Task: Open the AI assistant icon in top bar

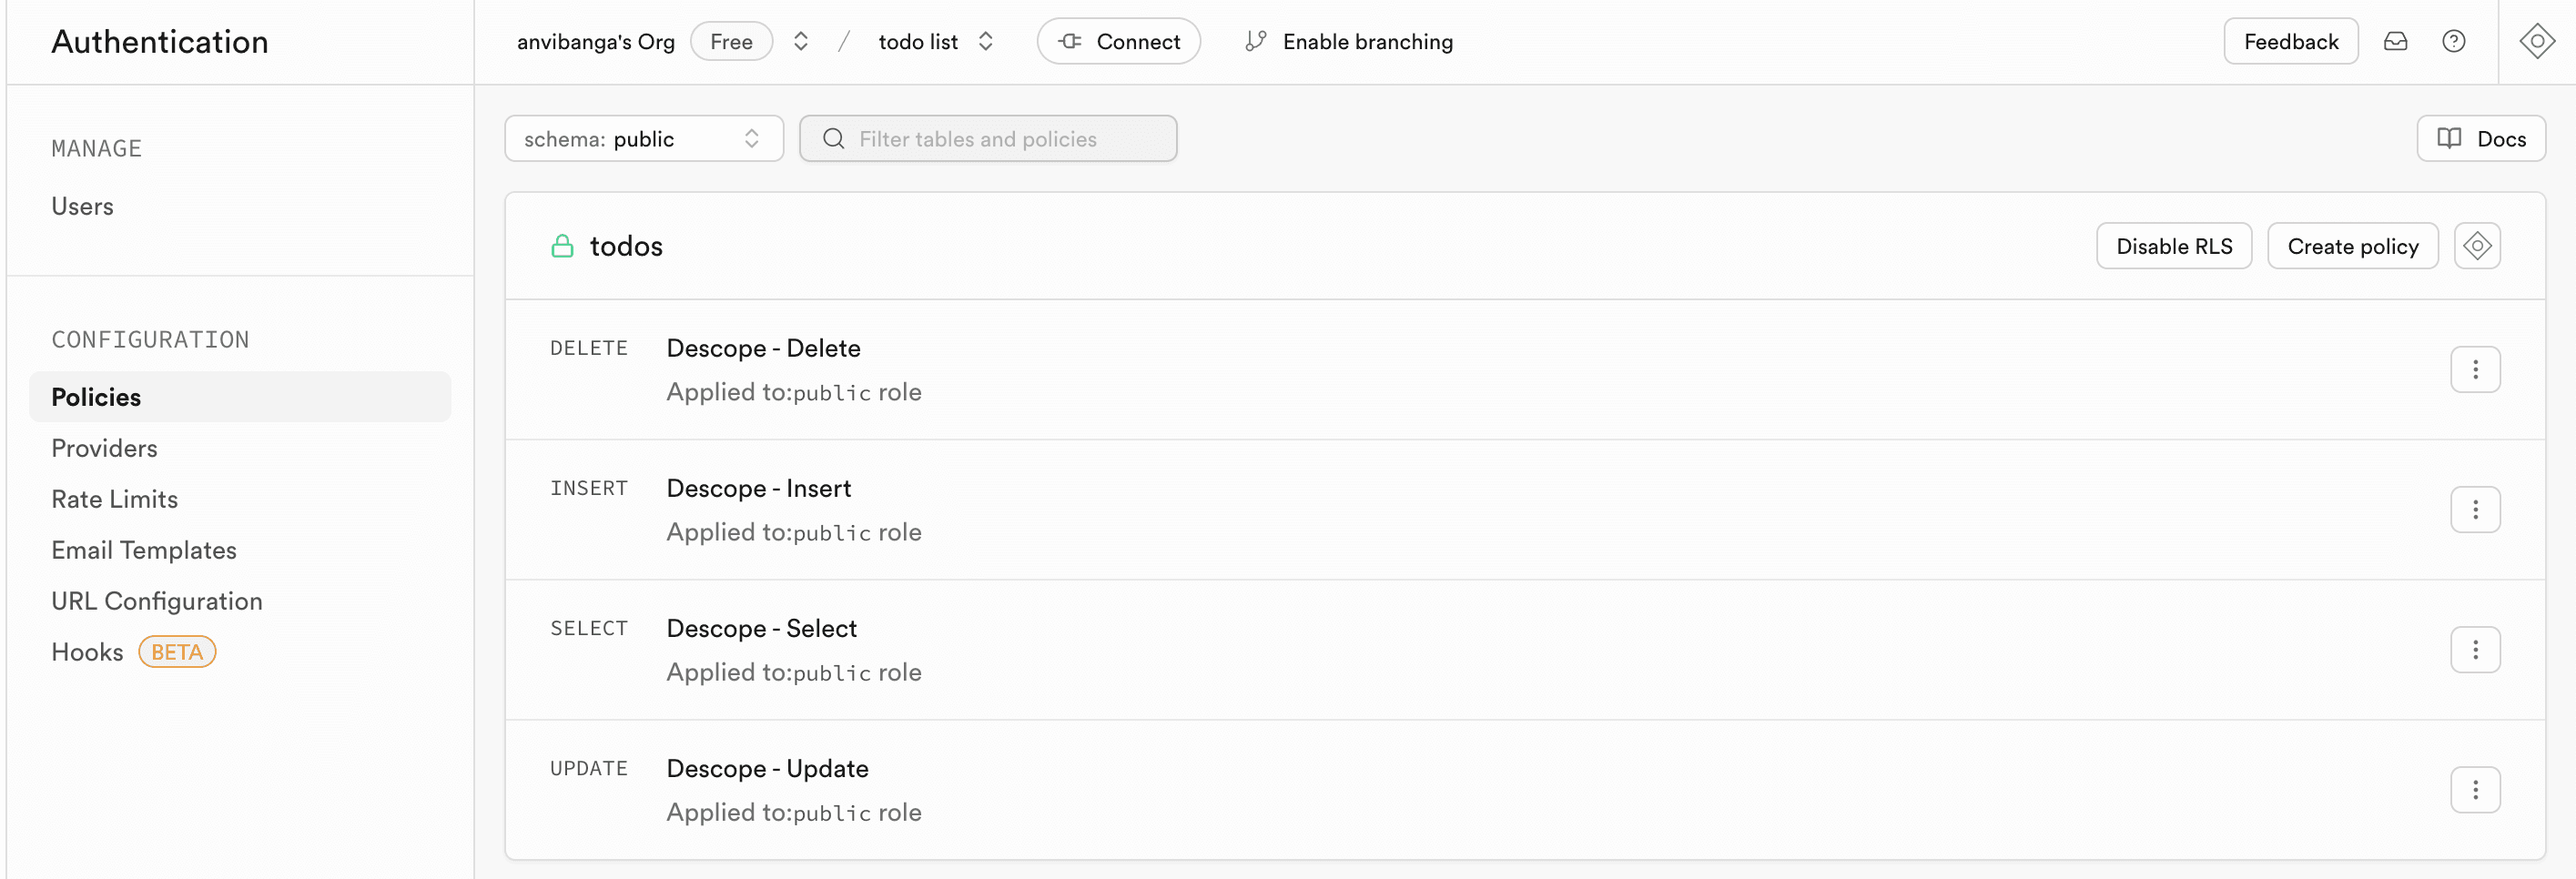Action: tap(2536, 41)
